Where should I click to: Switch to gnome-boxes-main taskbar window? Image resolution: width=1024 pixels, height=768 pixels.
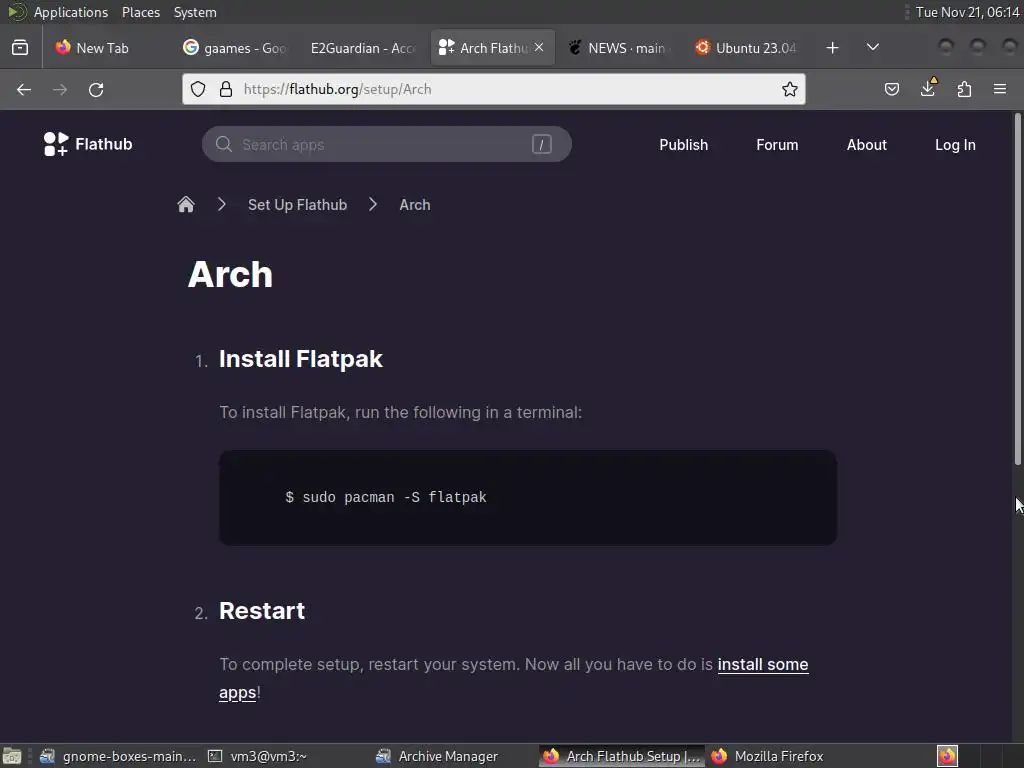(x=118, y=756)
